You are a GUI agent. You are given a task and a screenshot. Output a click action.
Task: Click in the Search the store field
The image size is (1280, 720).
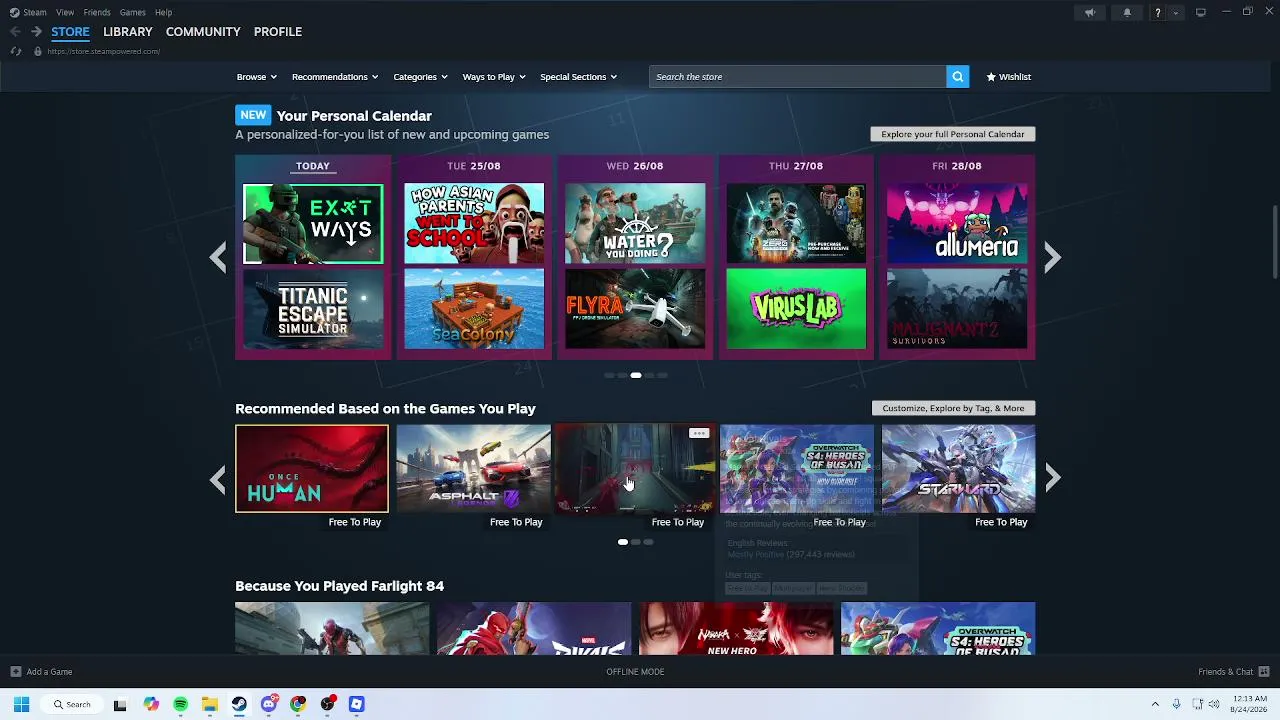tap(797, 77)
